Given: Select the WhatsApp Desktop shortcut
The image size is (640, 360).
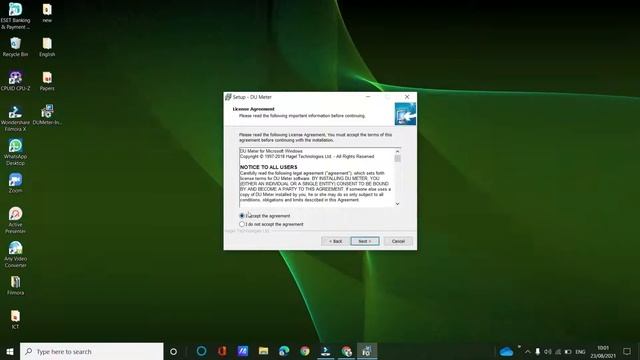Looking at the screenshot, I should (x=15, y=152).
